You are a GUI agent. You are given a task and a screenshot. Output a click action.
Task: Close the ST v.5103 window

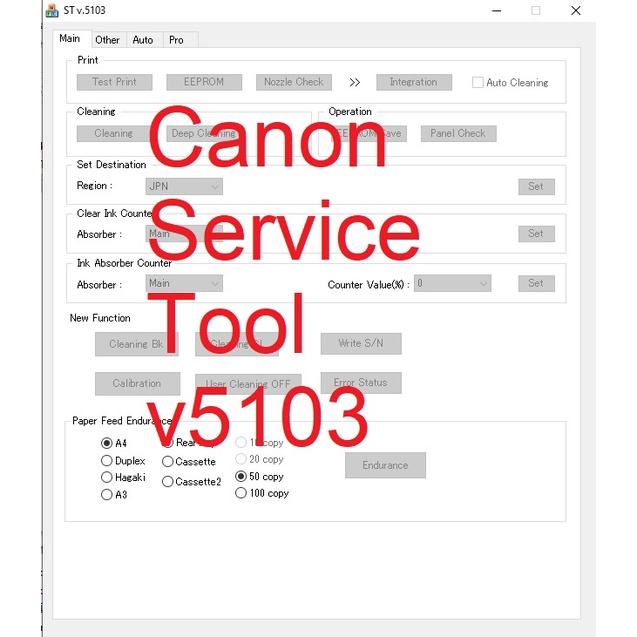(576, 11)
